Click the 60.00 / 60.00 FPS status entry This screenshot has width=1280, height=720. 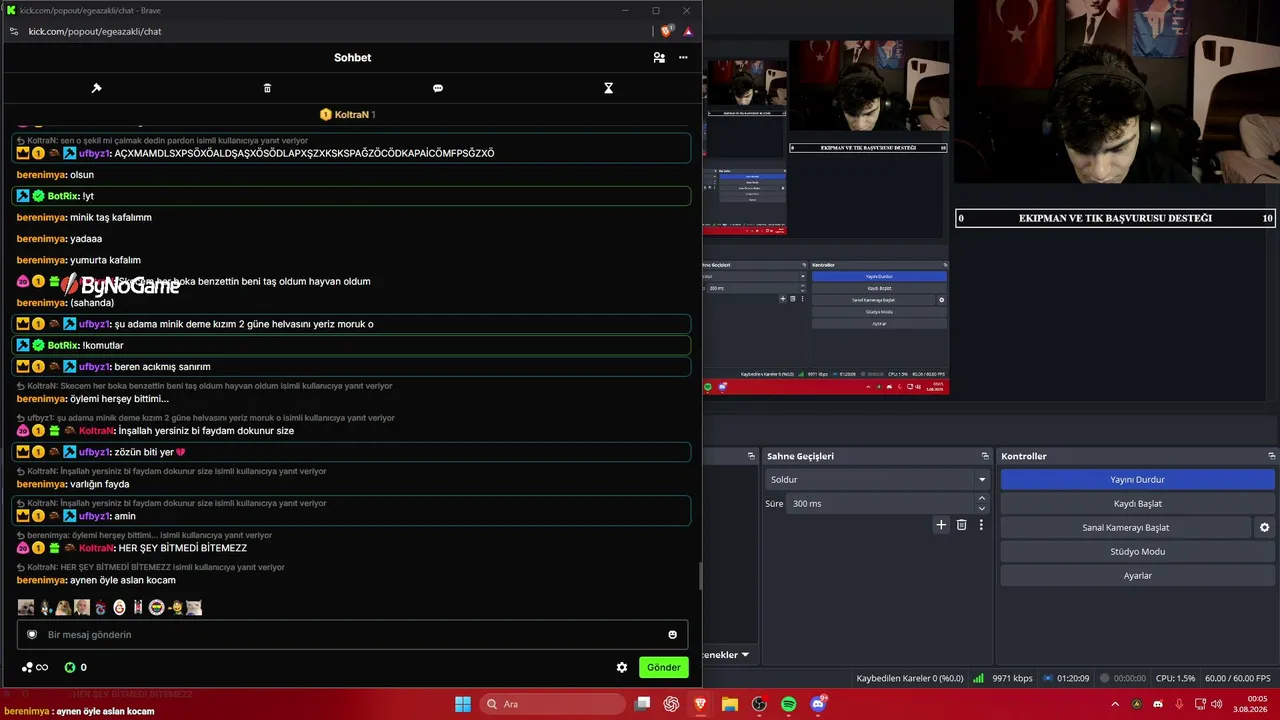1238,679
